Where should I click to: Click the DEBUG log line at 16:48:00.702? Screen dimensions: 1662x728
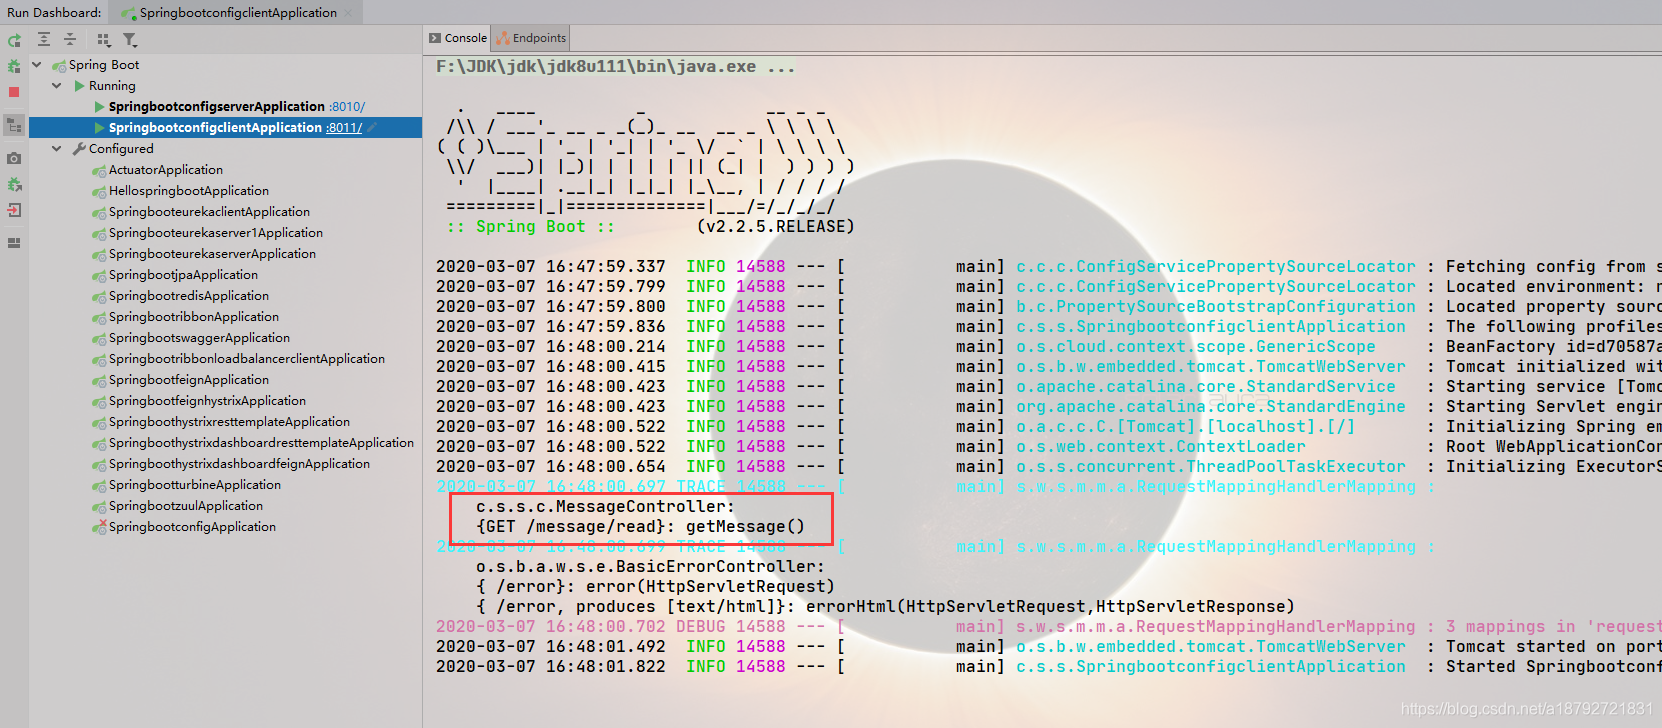coord(1049,627)
